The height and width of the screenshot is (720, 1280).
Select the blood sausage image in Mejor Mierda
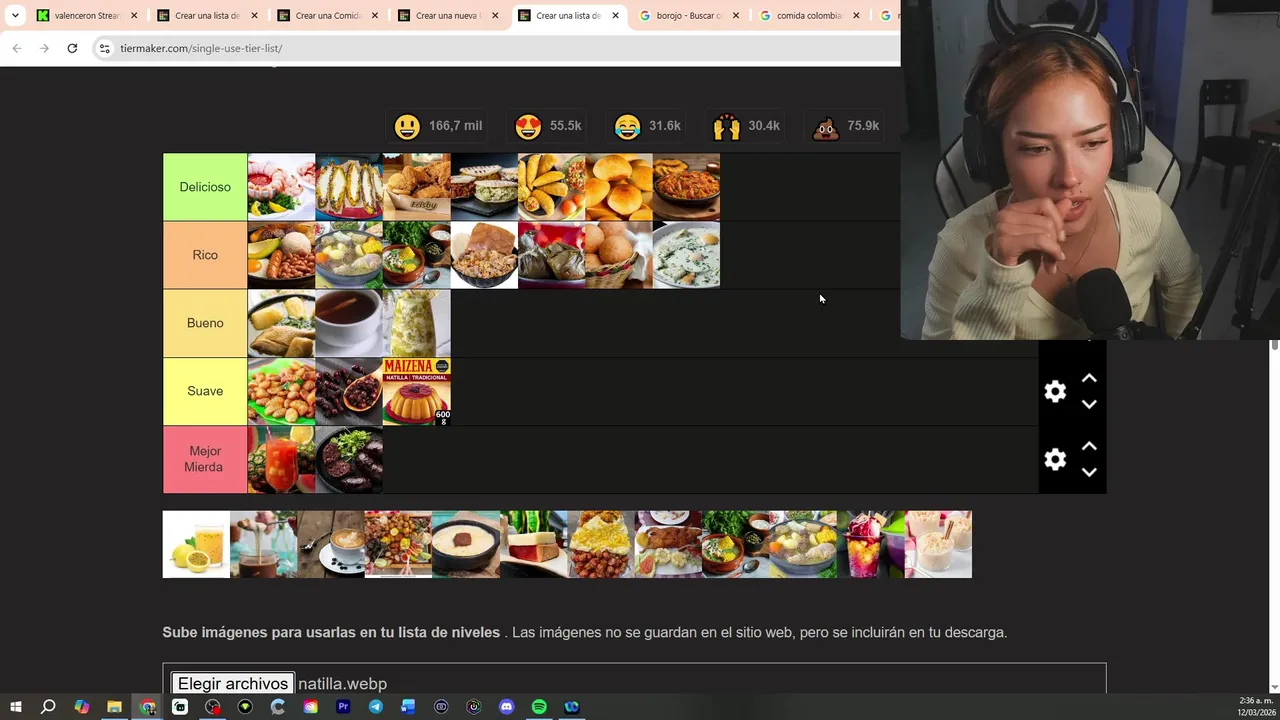(x=349, y=459)
